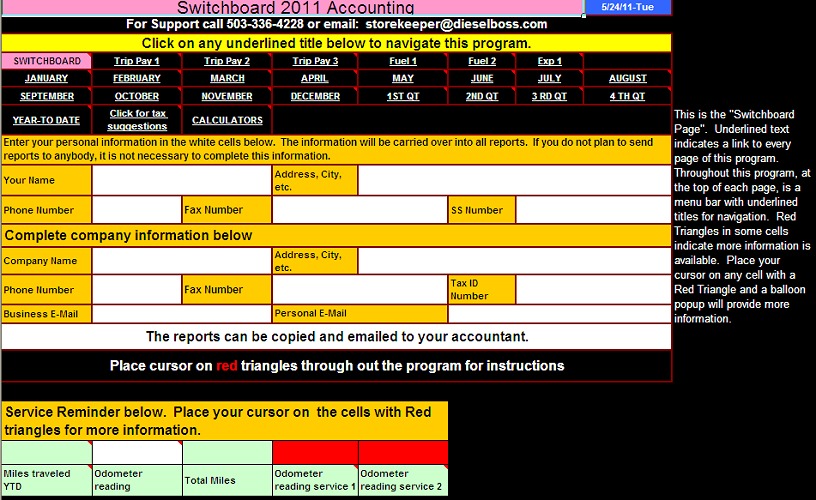Select the 'Place cursor on red triangles' banner
The image size is (816, 500).
(336, 366)
